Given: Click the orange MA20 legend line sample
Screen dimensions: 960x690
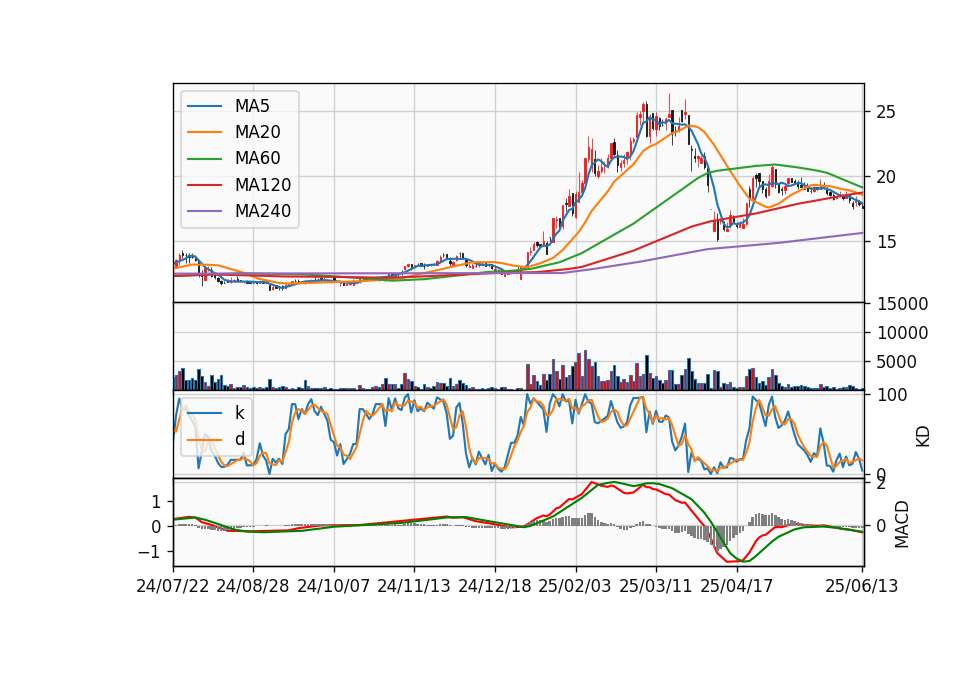Looking at the screenshot, I should click(204, 132).
